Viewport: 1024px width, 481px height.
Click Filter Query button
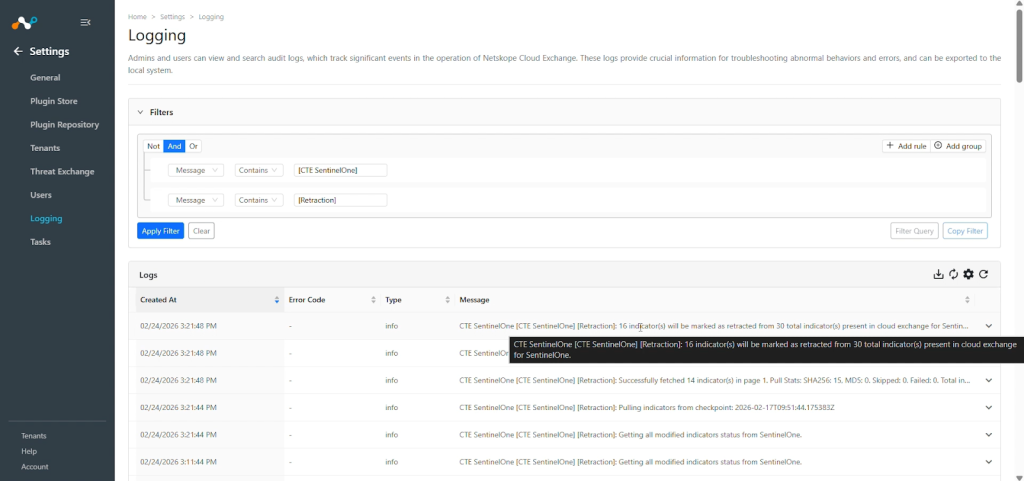pyautogui.click(x=914, y=231)
